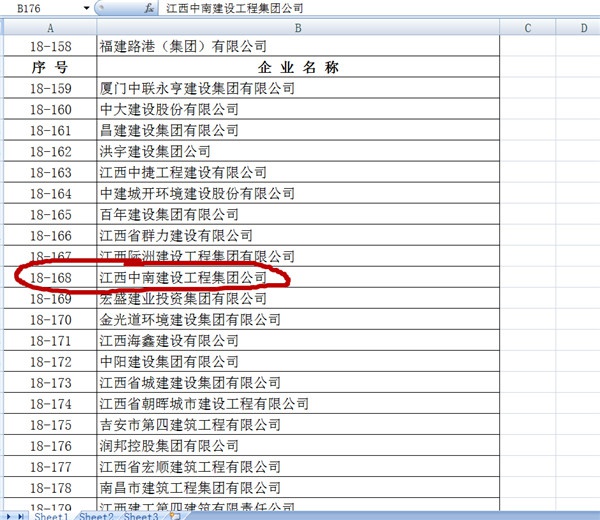Select column C header
The width and height of the screenshot is (600, 520).
click(x=528, y=28)
